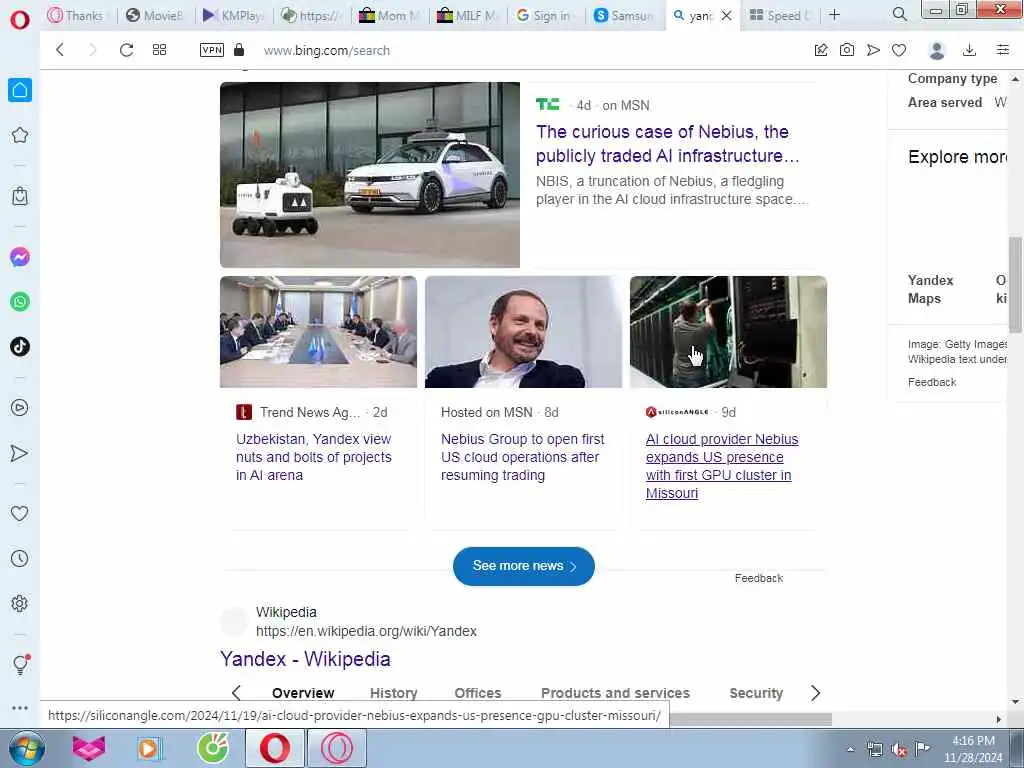
Task: Select the Offices tab in Wikipedia result
Action: (477, 693)
